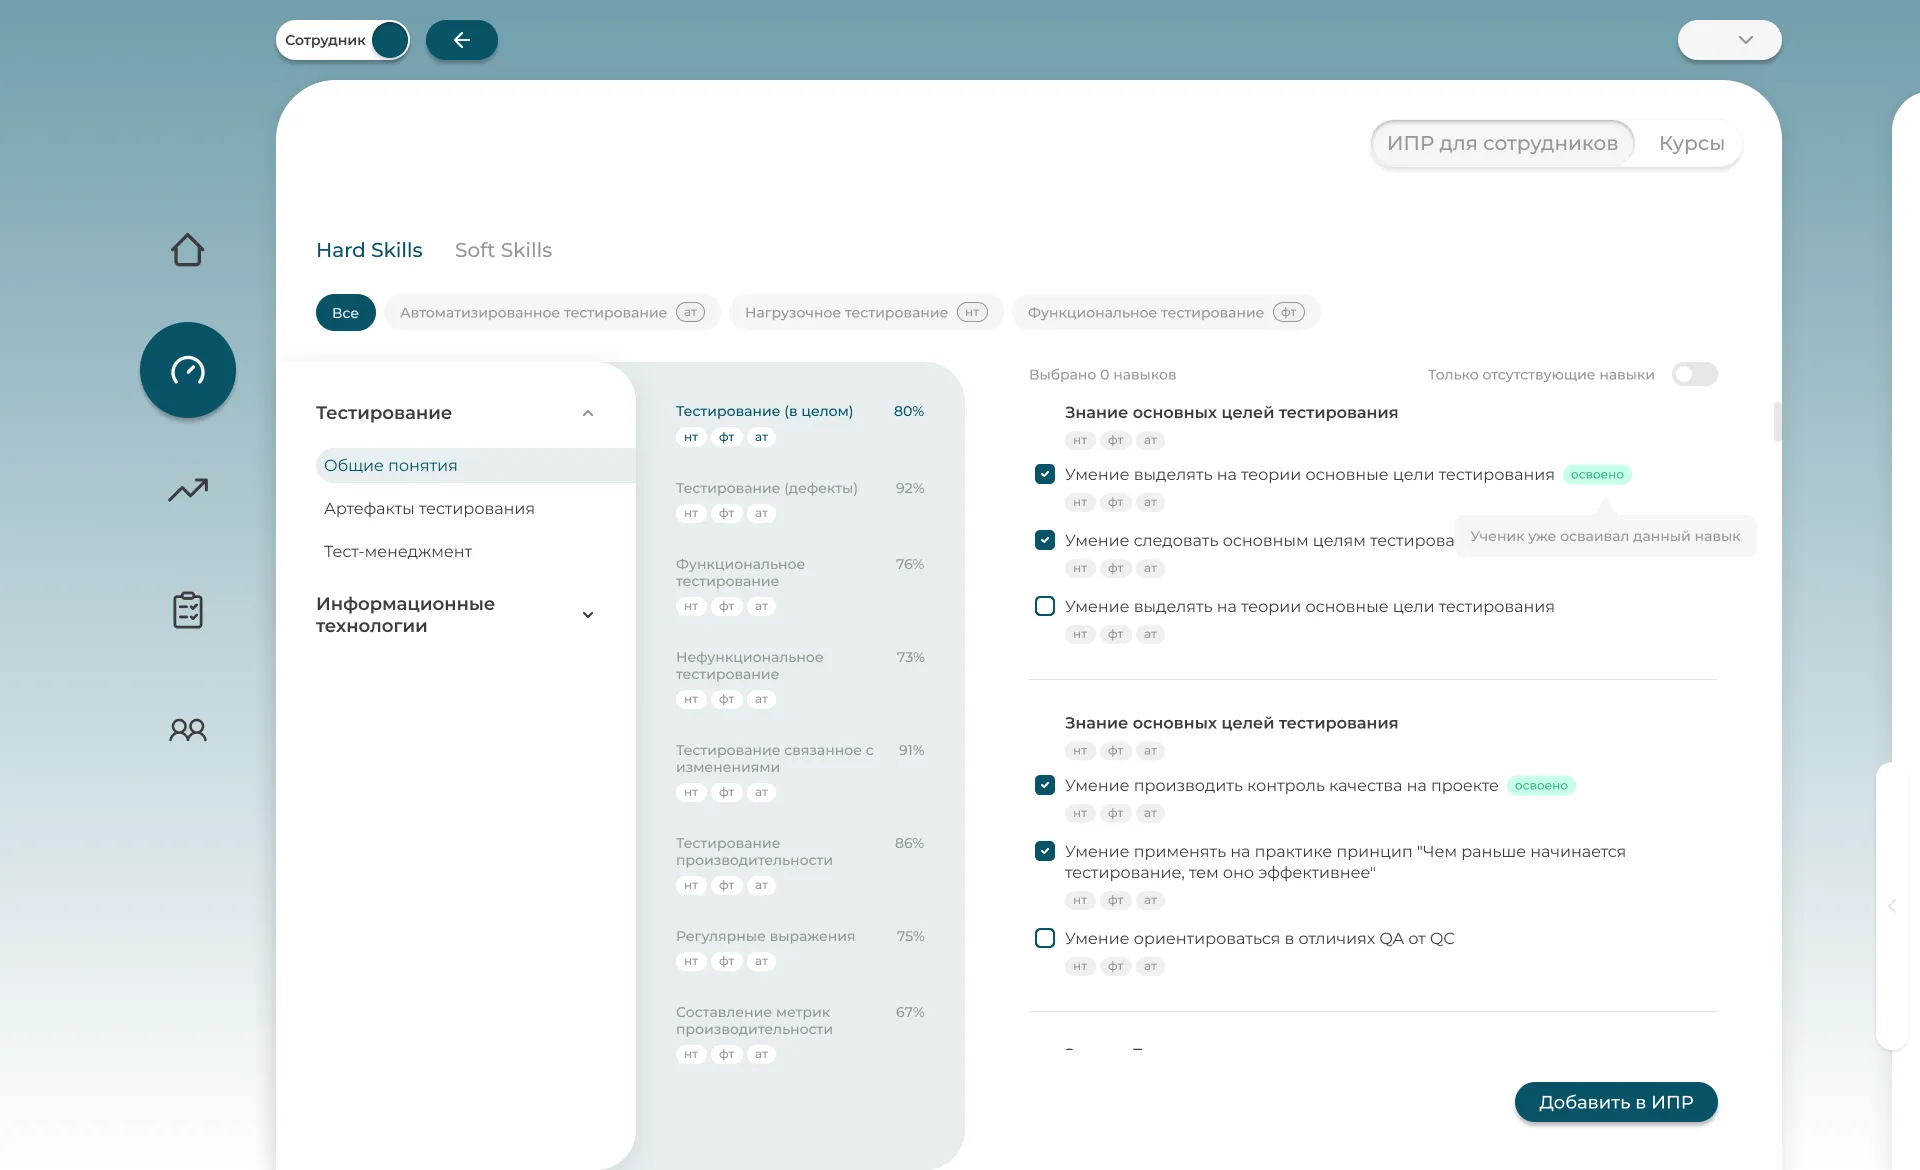Check 'Умение ориентироваться в отличиях QA от QC'
This screenshot has height=1170, width=1920.
point(1045,938)
